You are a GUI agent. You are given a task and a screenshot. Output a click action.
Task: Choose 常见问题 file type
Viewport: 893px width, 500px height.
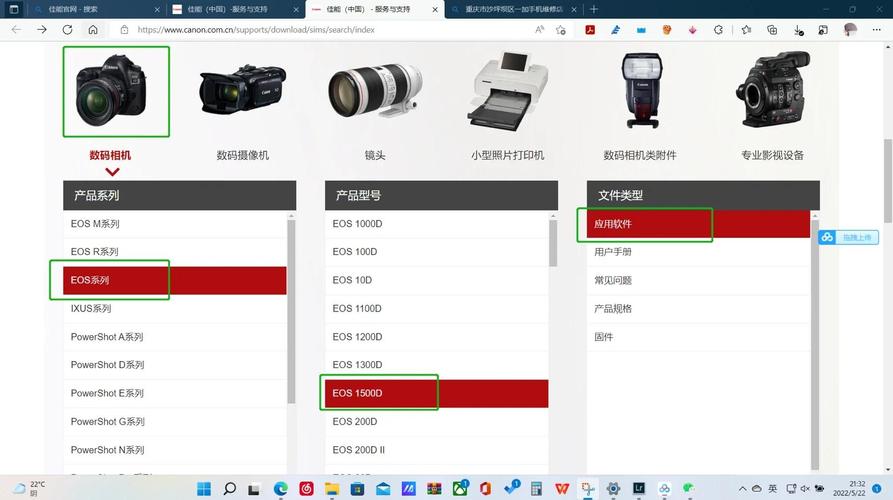699,280
